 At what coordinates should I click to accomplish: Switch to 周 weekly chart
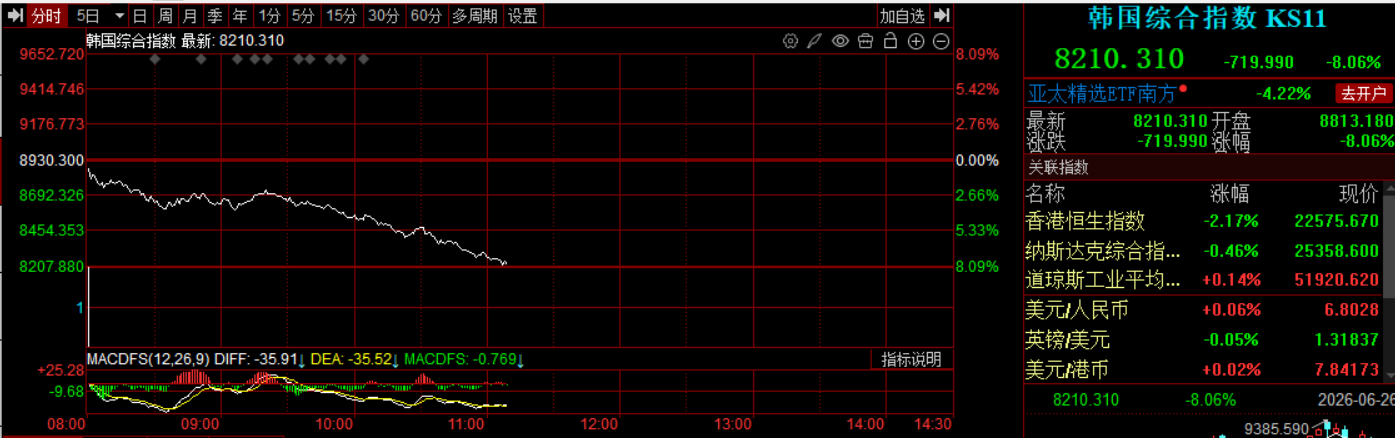coord(165,15)
